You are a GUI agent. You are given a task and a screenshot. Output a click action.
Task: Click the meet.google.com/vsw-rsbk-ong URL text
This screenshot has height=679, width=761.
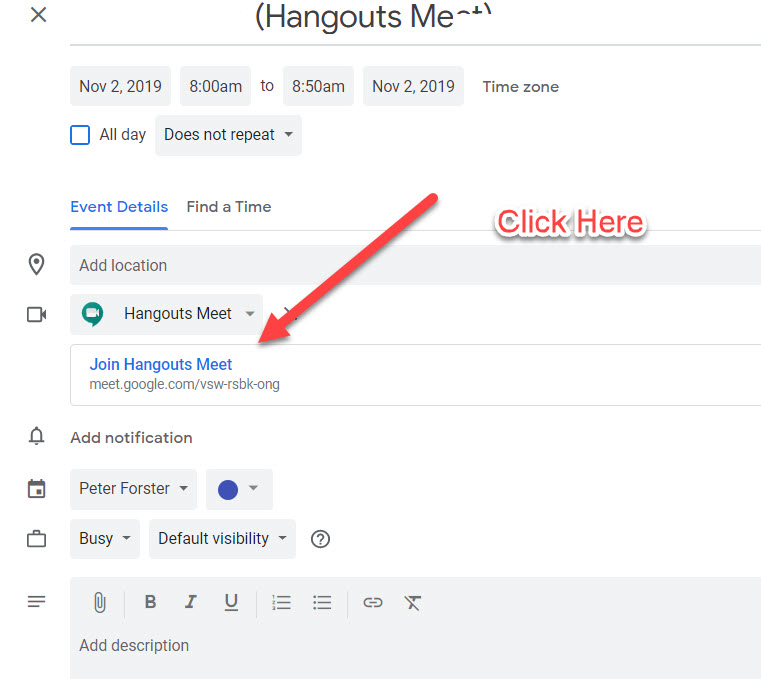(x=184, y=384)
